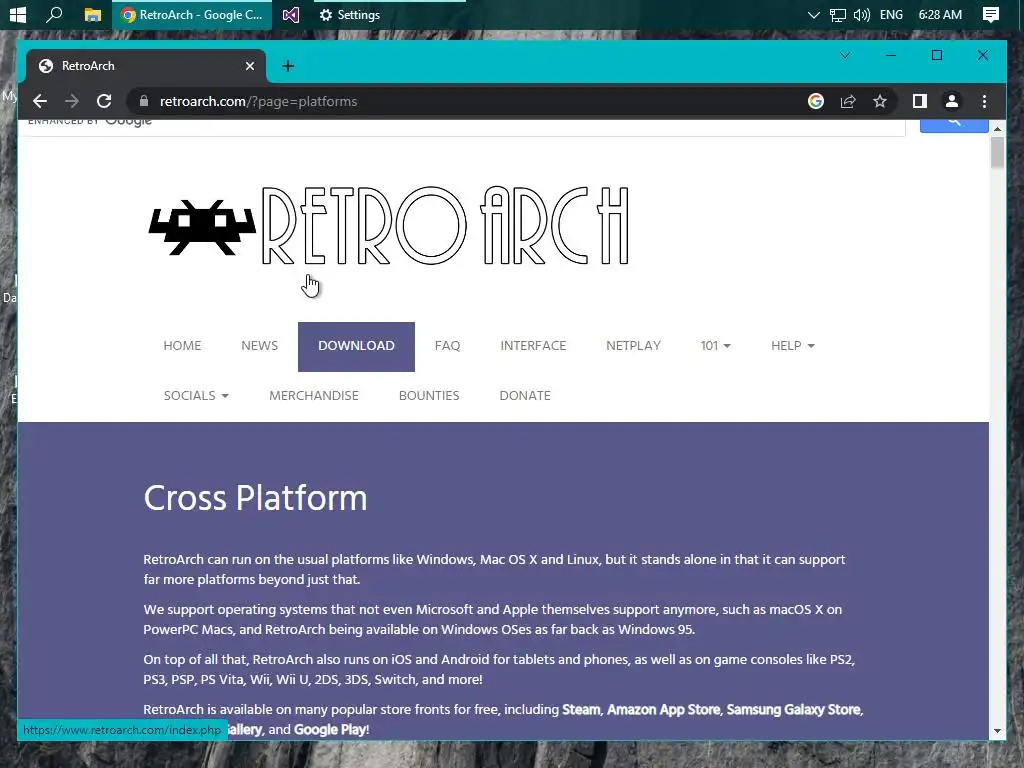Image resolution: width=1024 pixels, height=768 pixels.
Task: Open the NETPLAY page
Action: (x=633, y=346)
